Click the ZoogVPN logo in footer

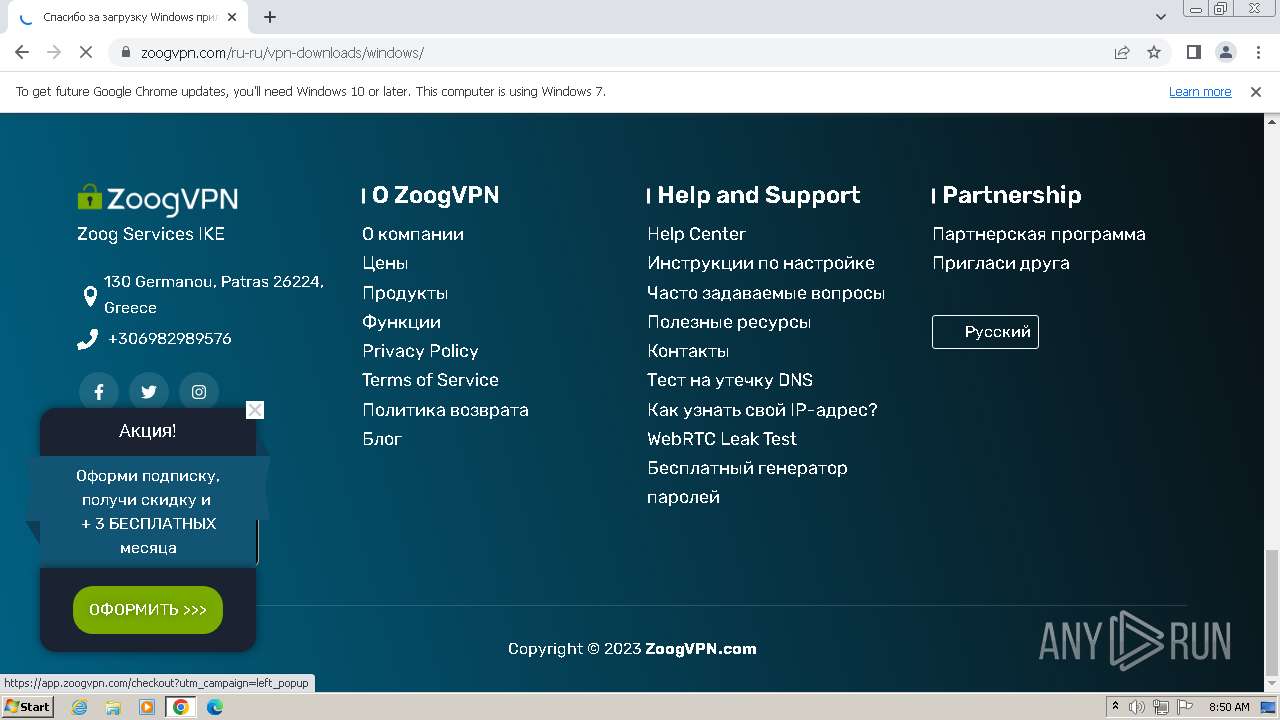[158, 199]
